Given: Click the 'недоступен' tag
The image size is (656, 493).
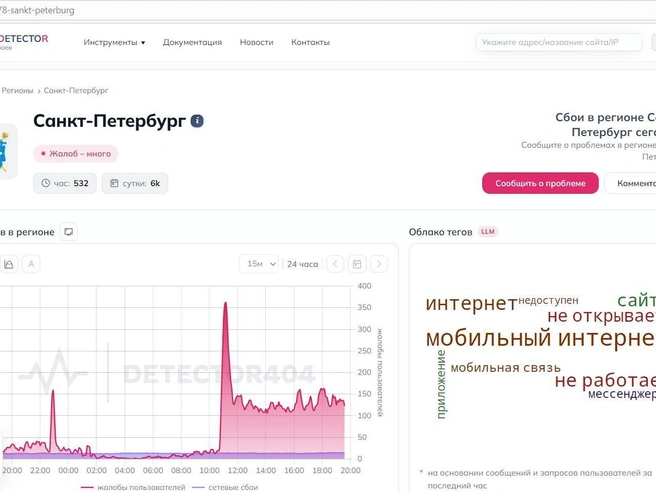Looking at the screenshot, I should 548,300.
